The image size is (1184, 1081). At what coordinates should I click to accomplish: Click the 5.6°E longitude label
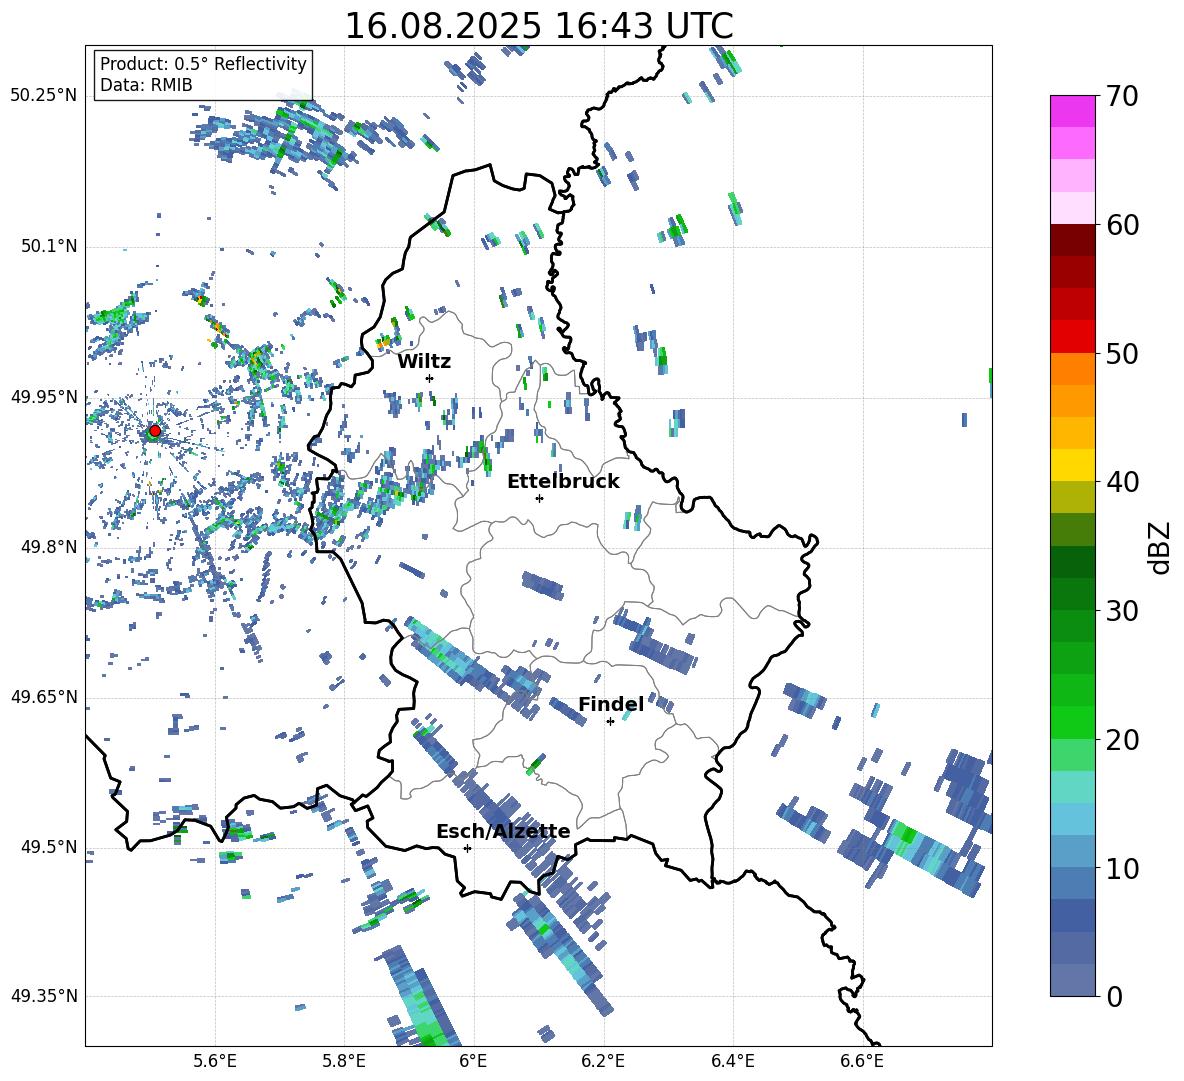tap(215, 1061)
